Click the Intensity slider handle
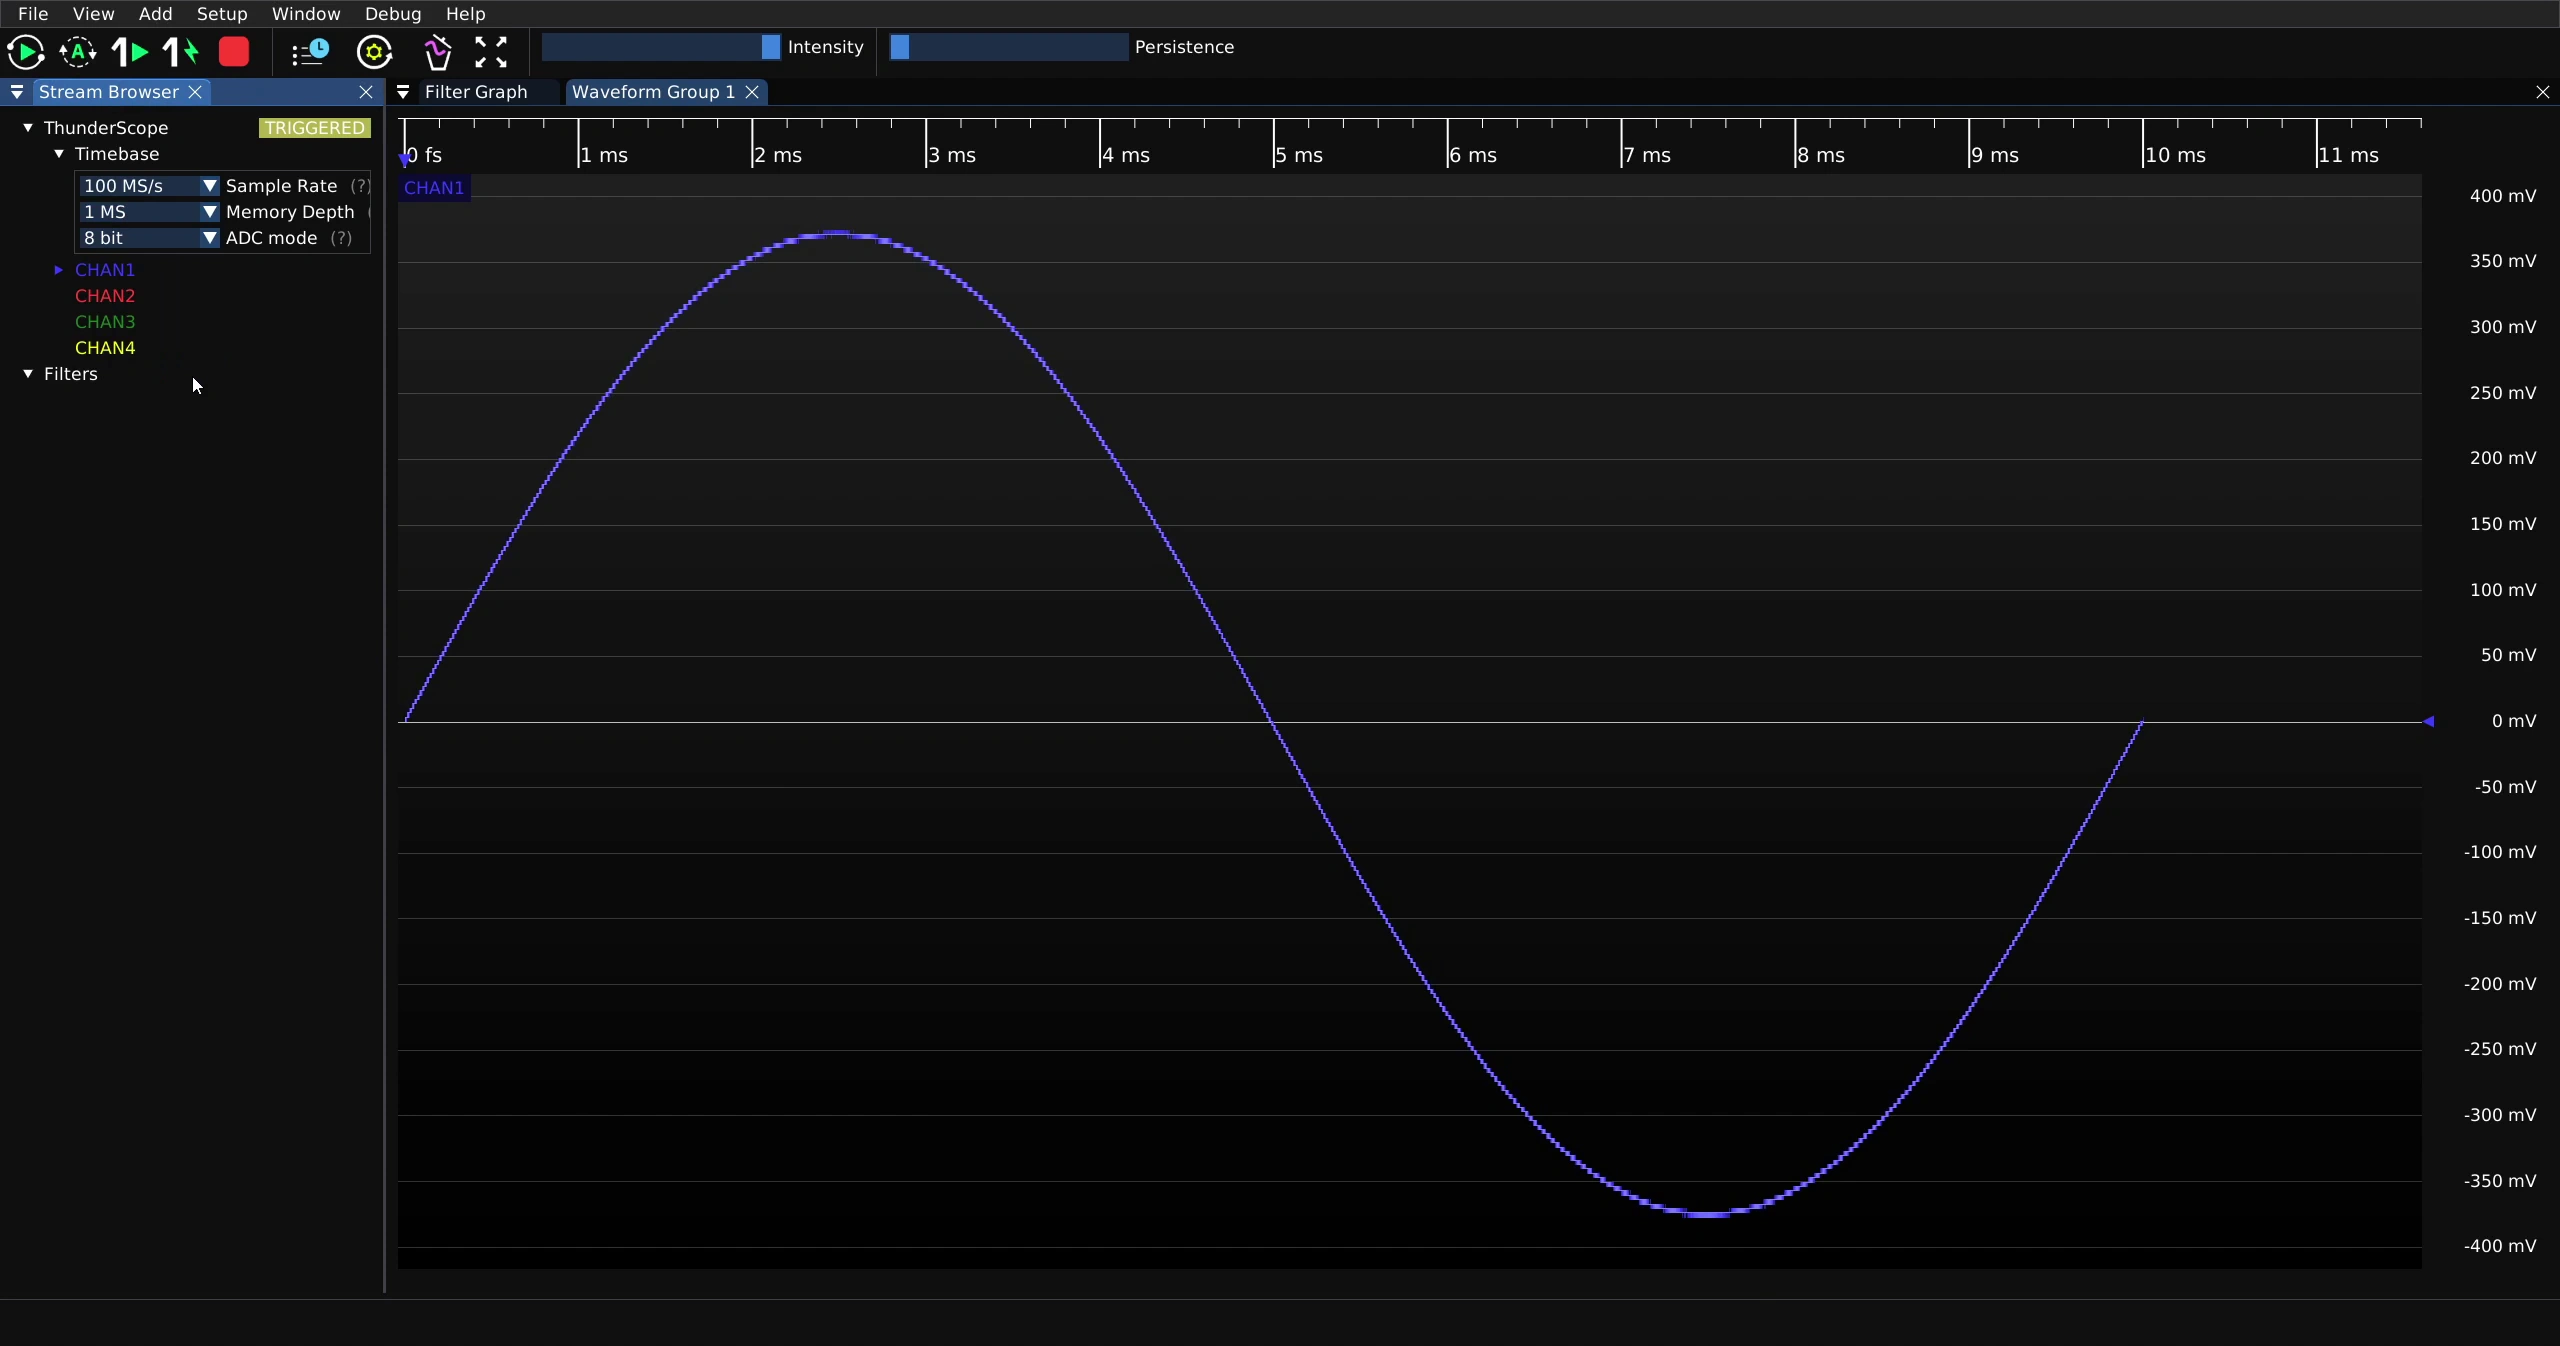The height and width of the screenshot is (1346, 2560). pos(770,47)
